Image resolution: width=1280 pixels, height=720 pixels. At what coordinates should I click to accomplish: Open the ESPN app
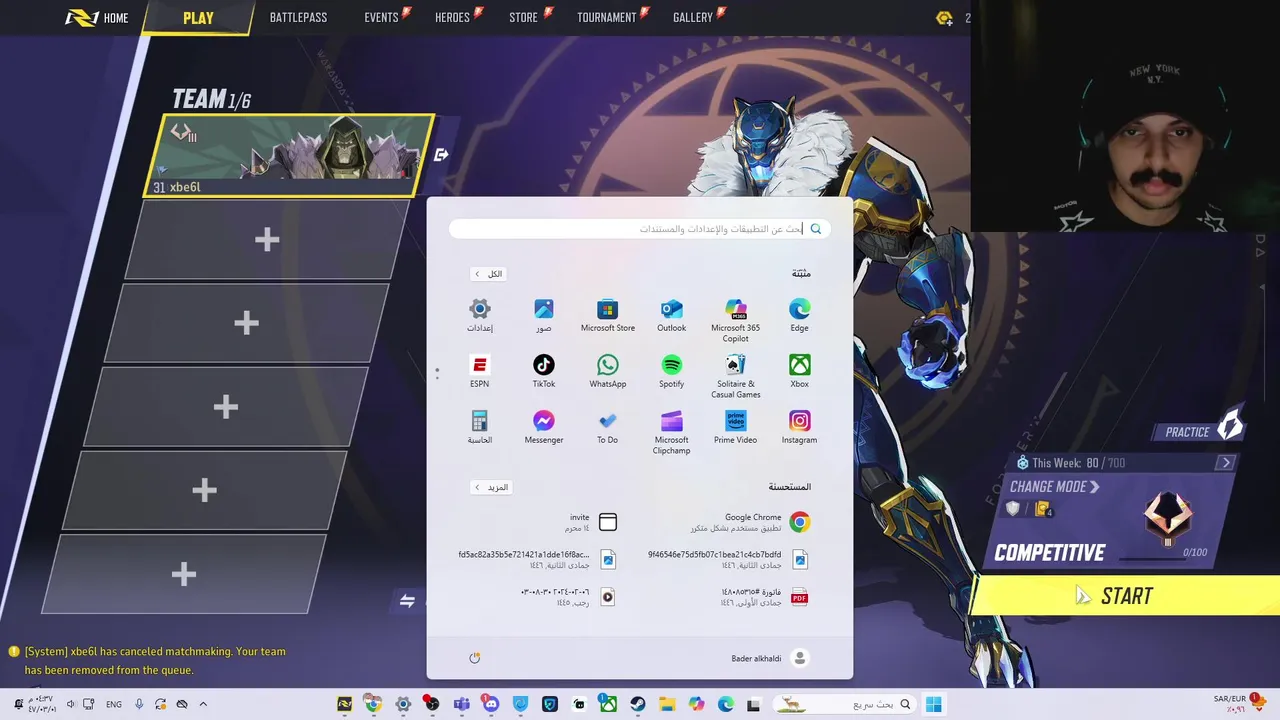pyautogui.click(x=480, y=371)
